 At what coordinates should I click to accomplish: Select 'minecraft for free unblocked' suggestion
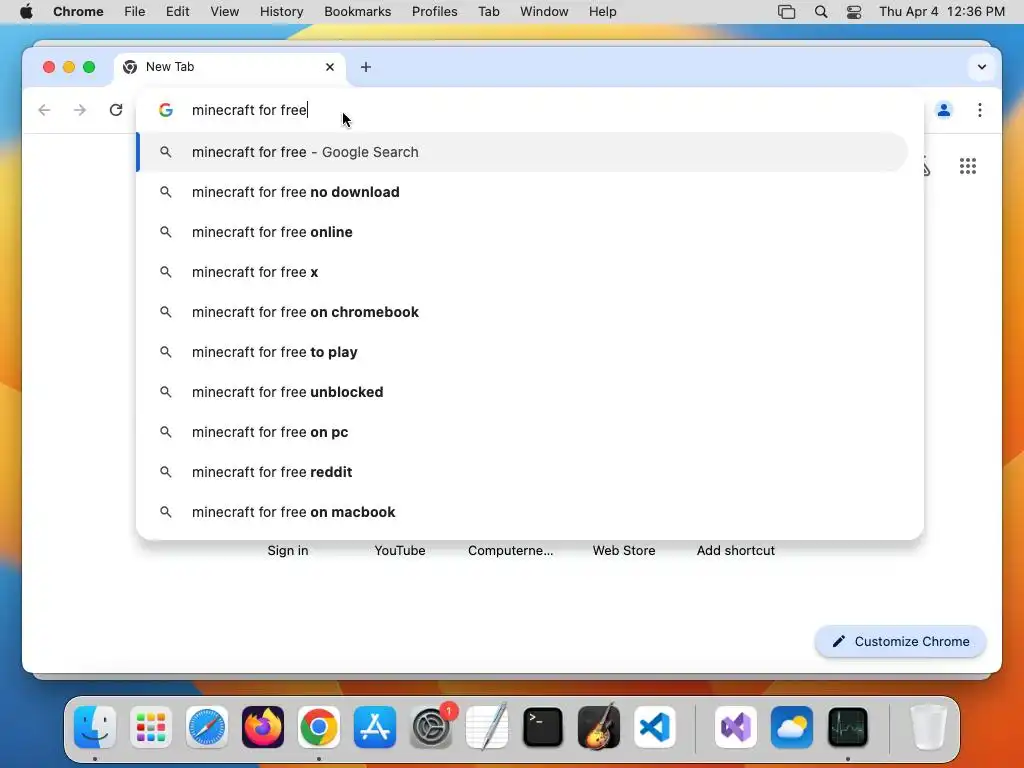[x=522, y=392]
